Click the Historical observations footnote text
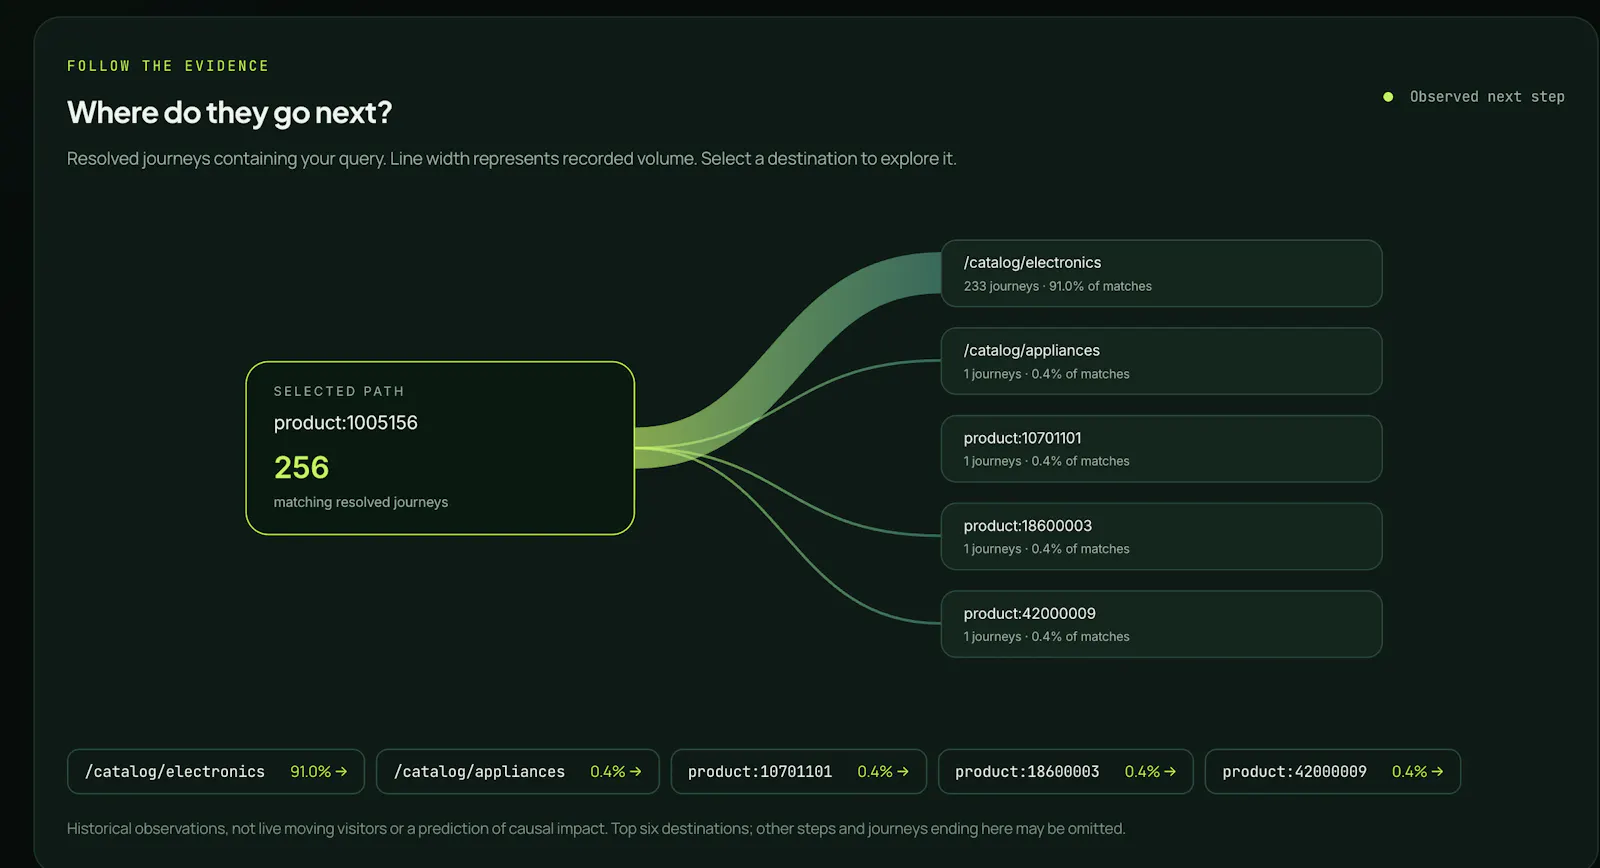 [x=596, y=828]
